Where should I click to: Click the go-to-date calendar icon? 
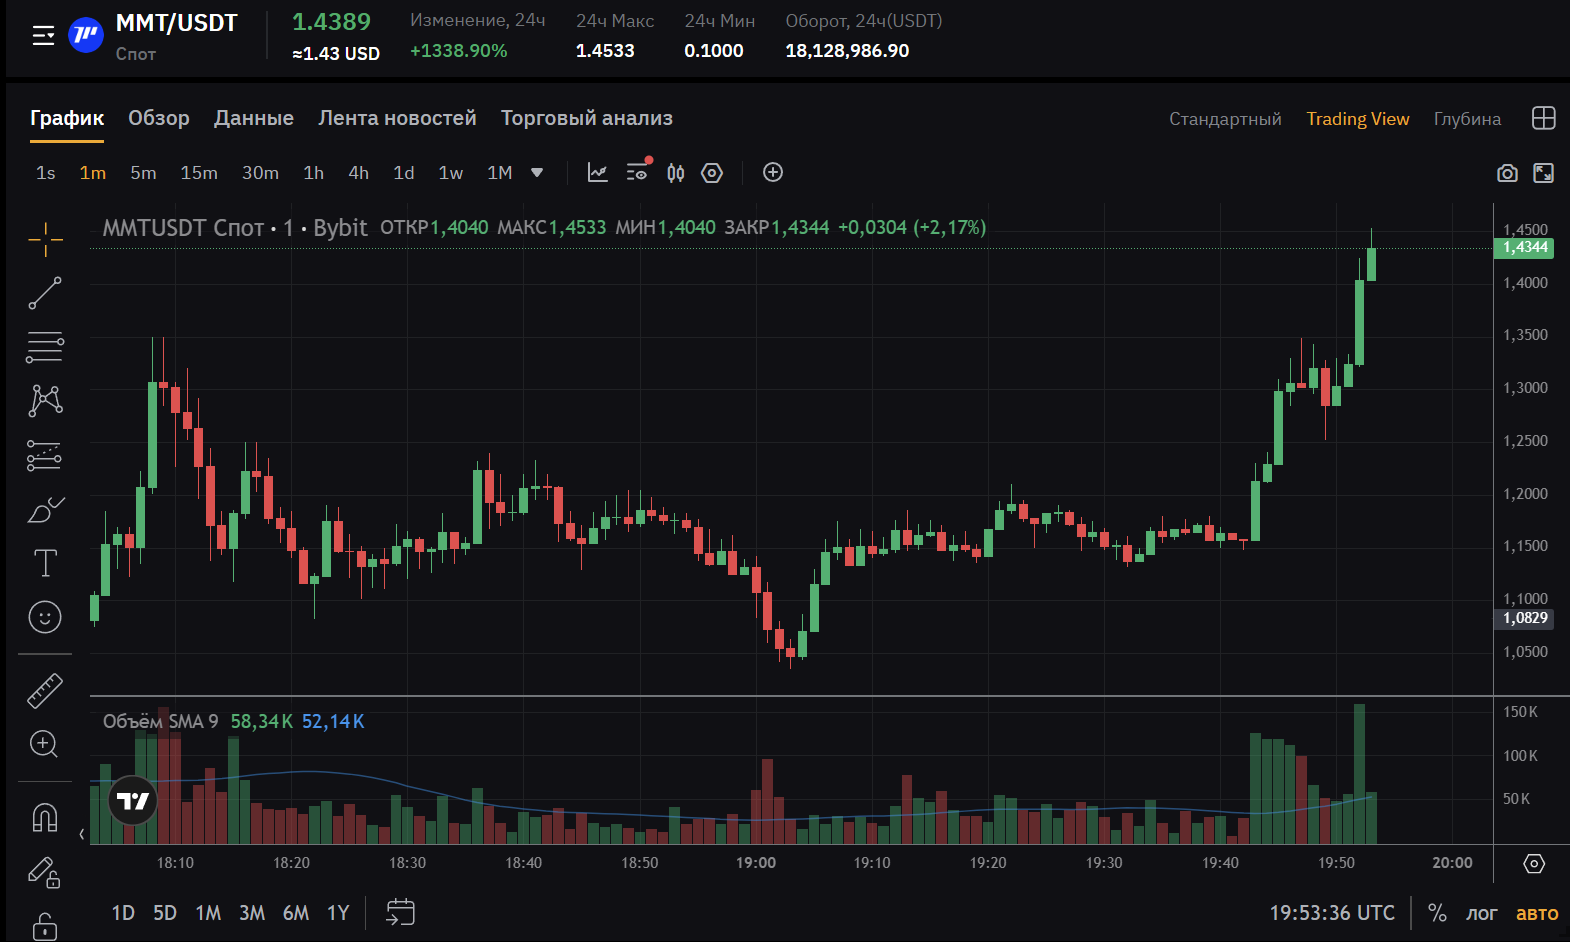click(x=400, y=912)
